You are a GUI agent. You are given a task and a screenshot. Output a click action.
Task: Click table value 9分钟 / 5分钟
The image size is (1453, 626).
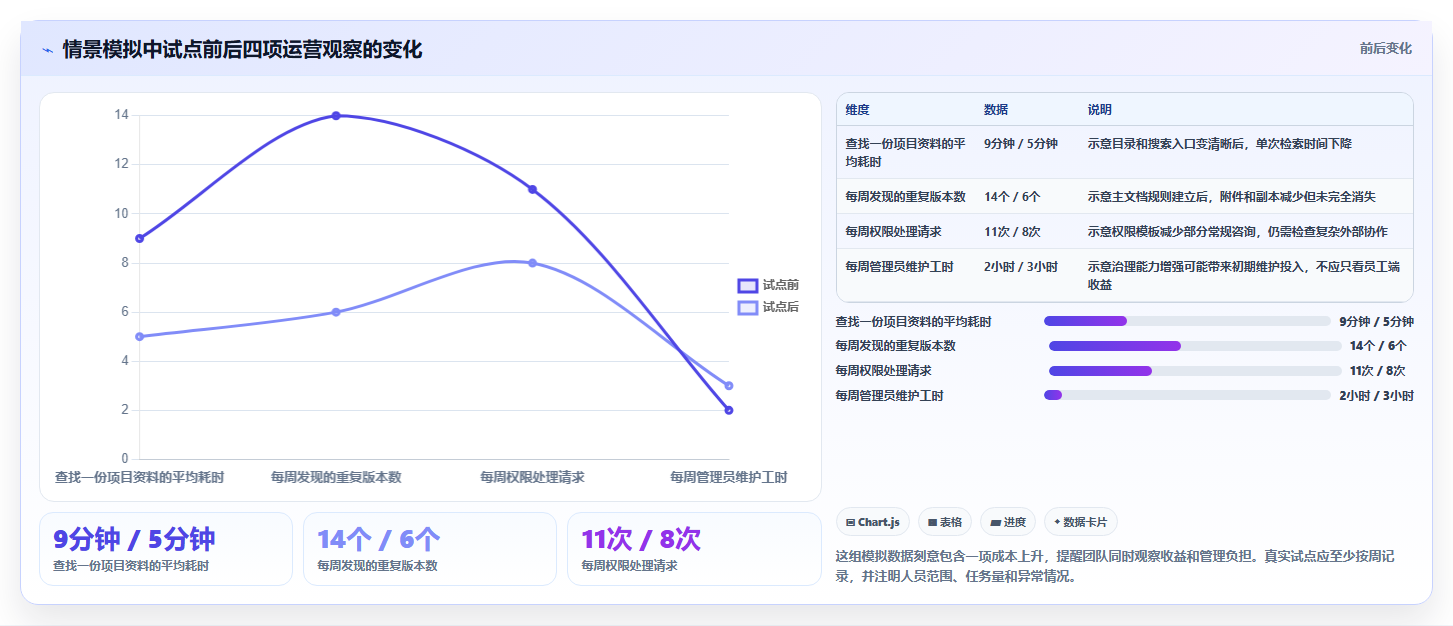1021,144
